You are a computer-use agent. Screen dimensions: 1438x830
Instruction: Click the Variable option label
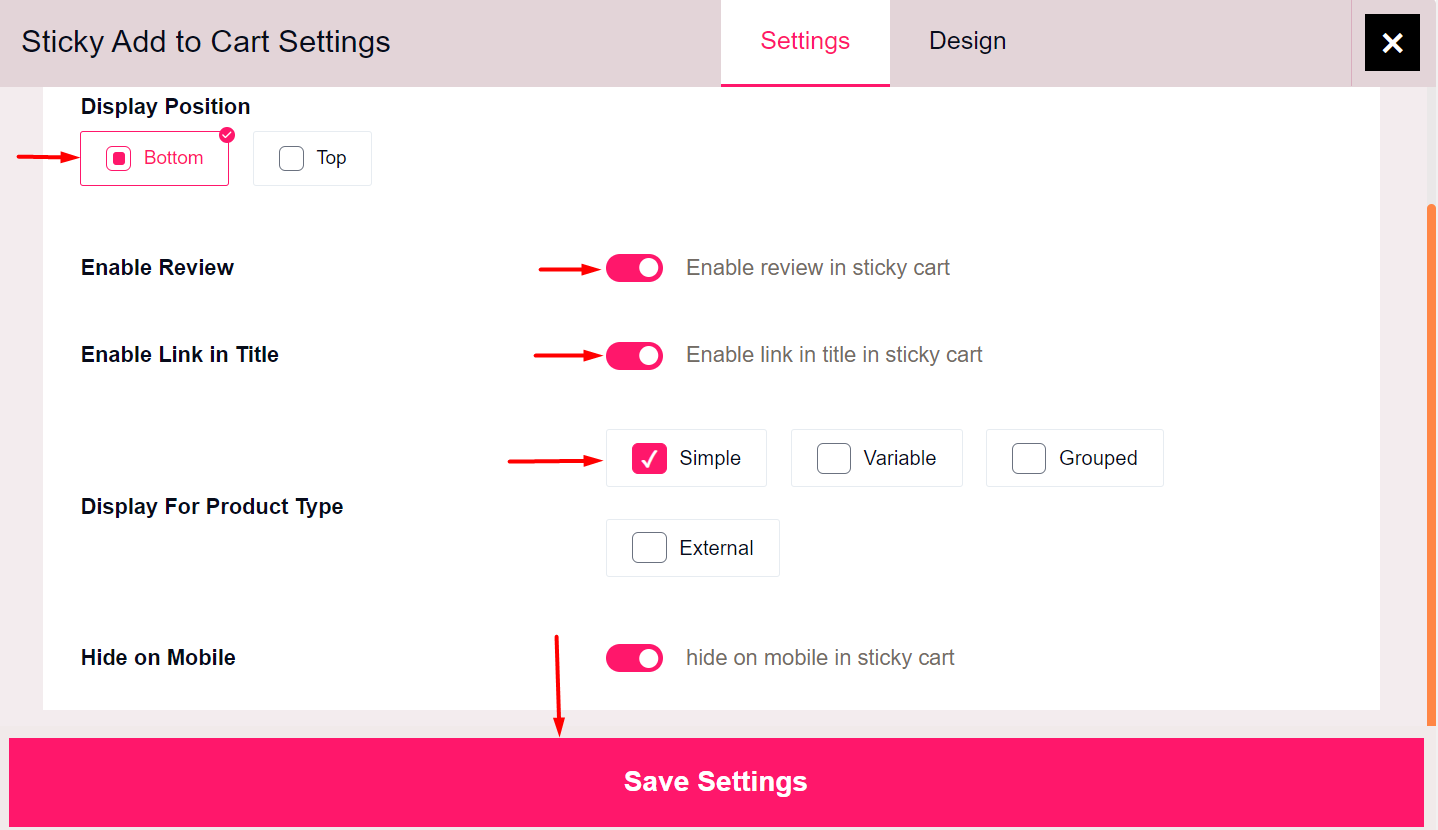900,458
